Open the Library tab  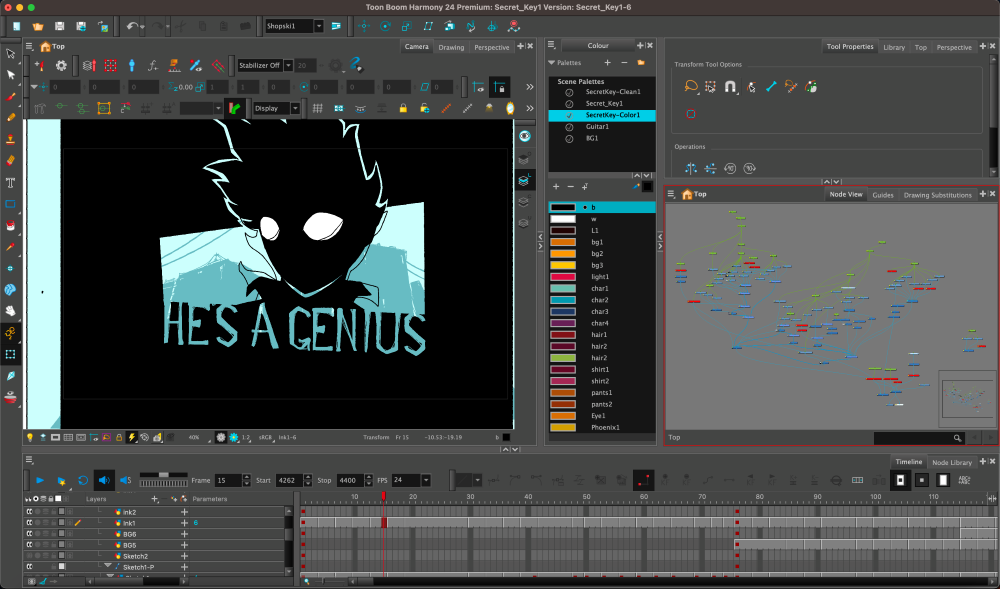click(894, 47)
